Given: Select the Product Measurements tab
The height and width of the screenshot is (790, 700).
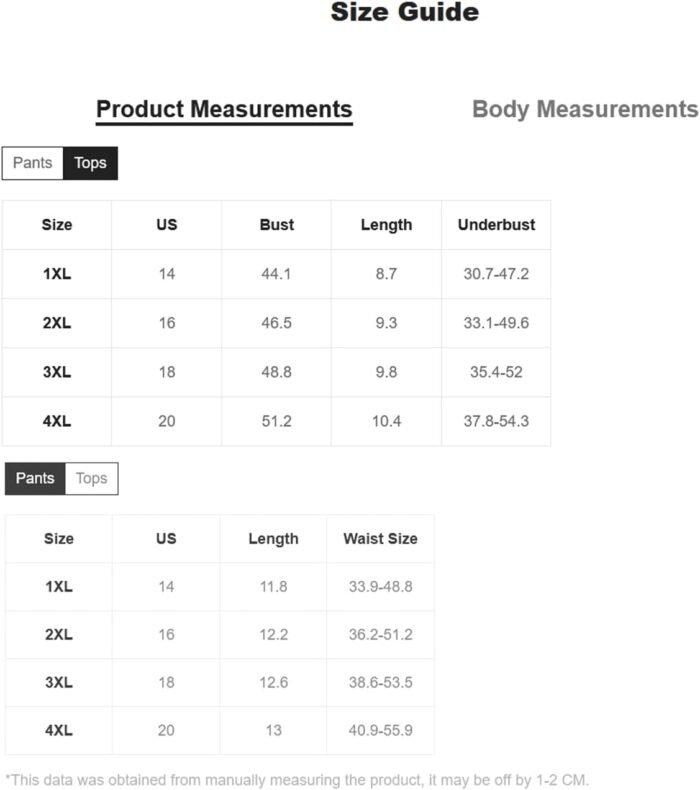Looking at the screenshot, I should click(224, 109).
